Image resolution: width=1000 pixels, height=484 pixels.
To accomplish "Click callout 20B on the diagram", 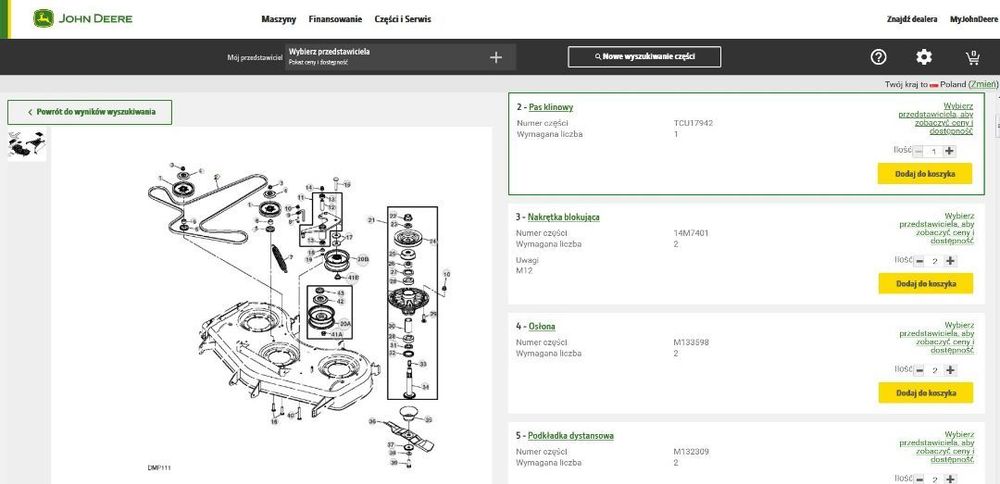I will 363,260.
